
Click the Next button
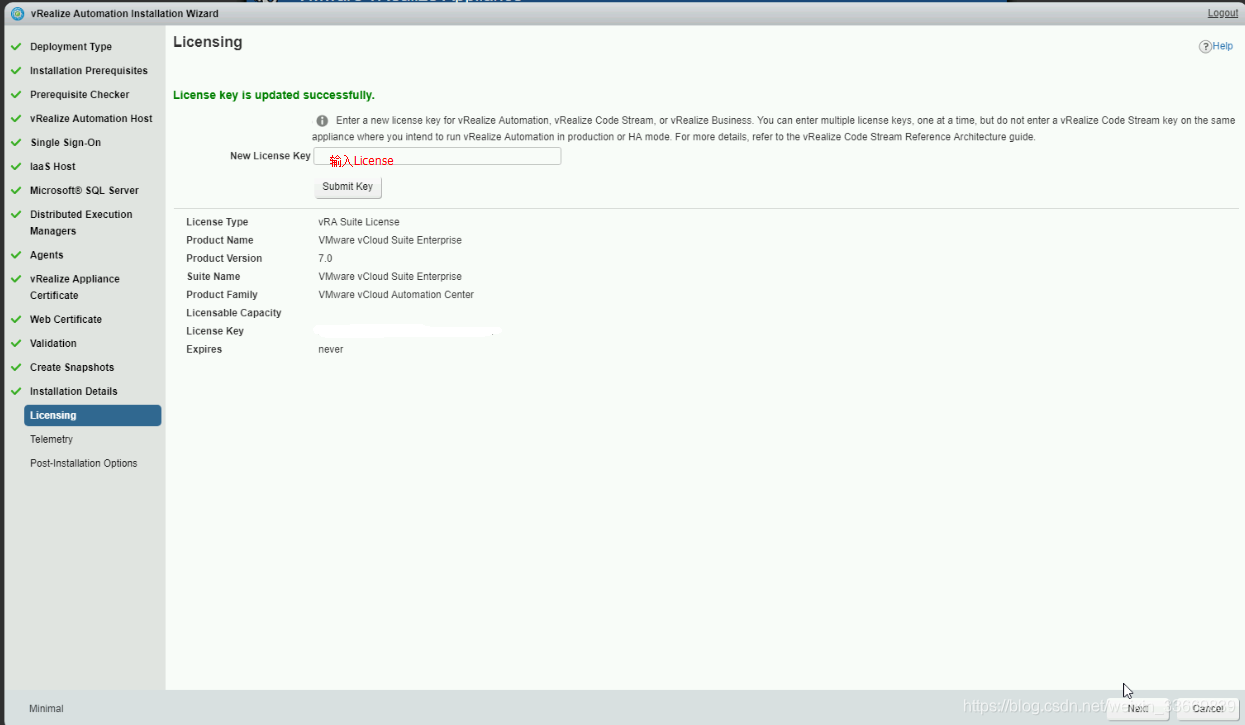pyautogui.click(x=1137, y=708)
